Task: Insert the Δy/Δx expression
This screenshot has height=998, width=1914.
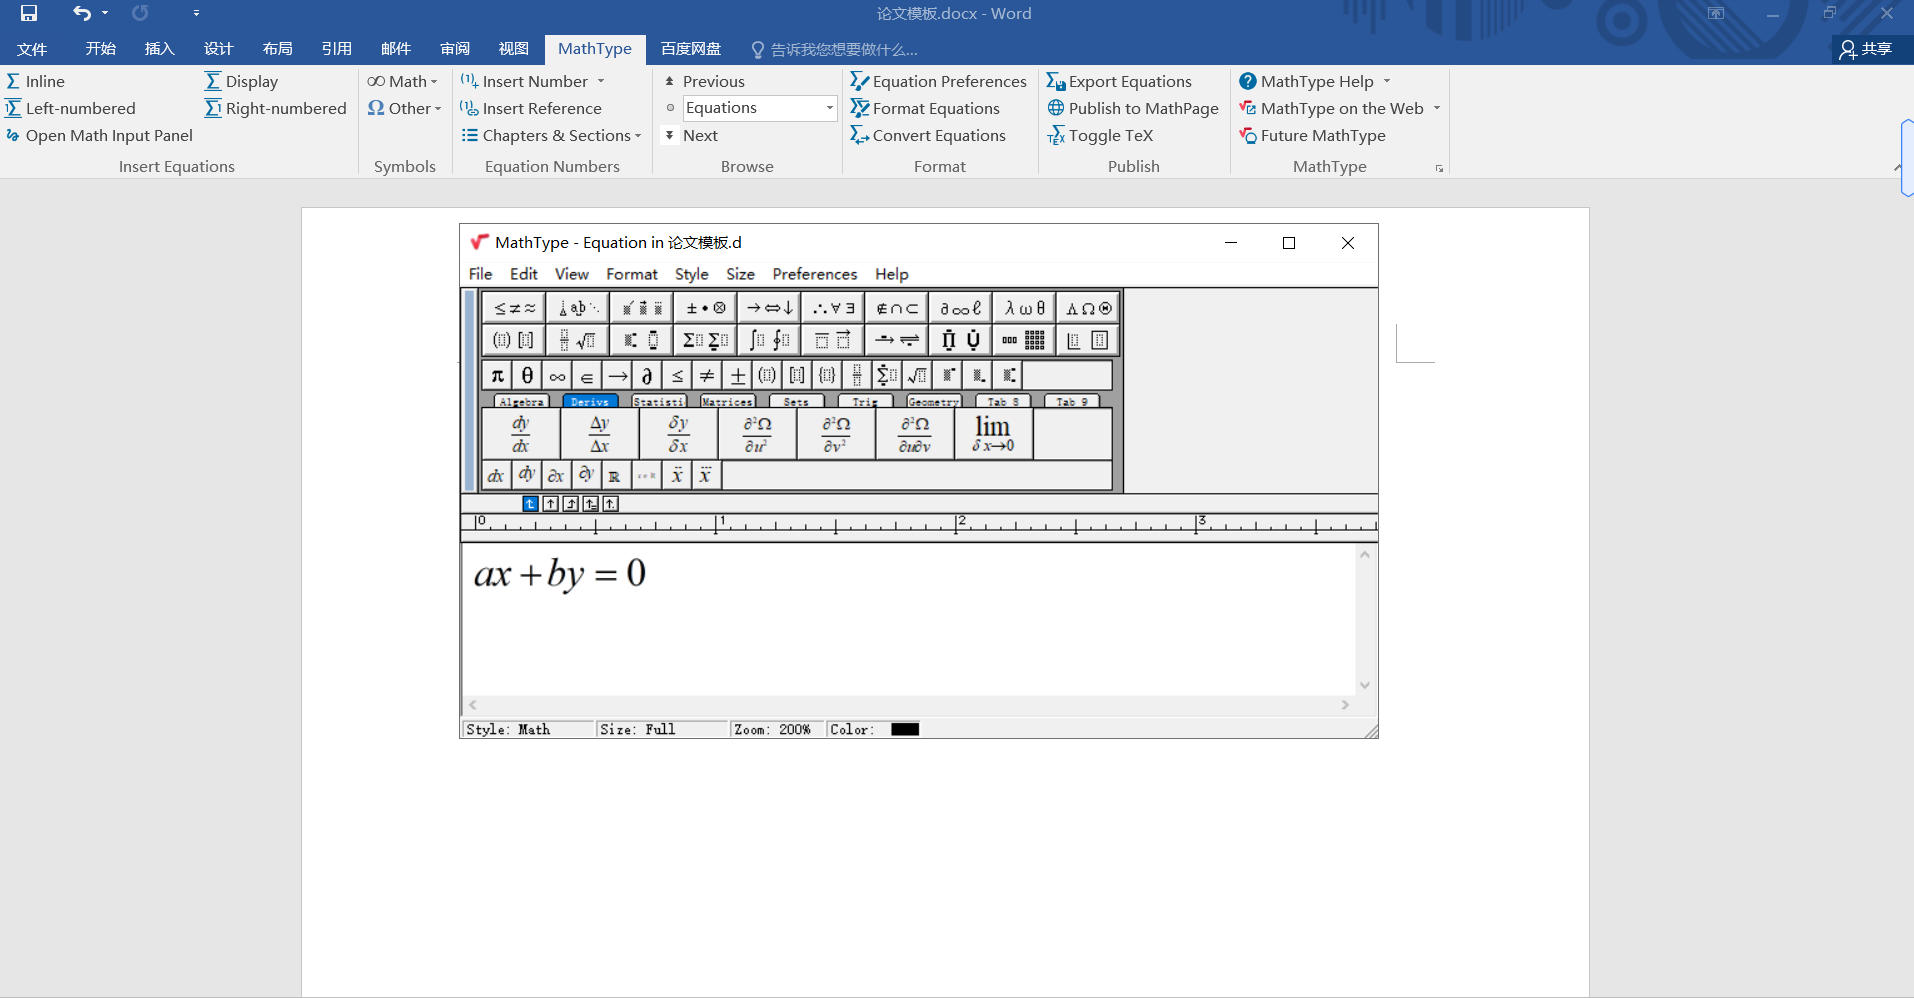Action: click(600, 434)
